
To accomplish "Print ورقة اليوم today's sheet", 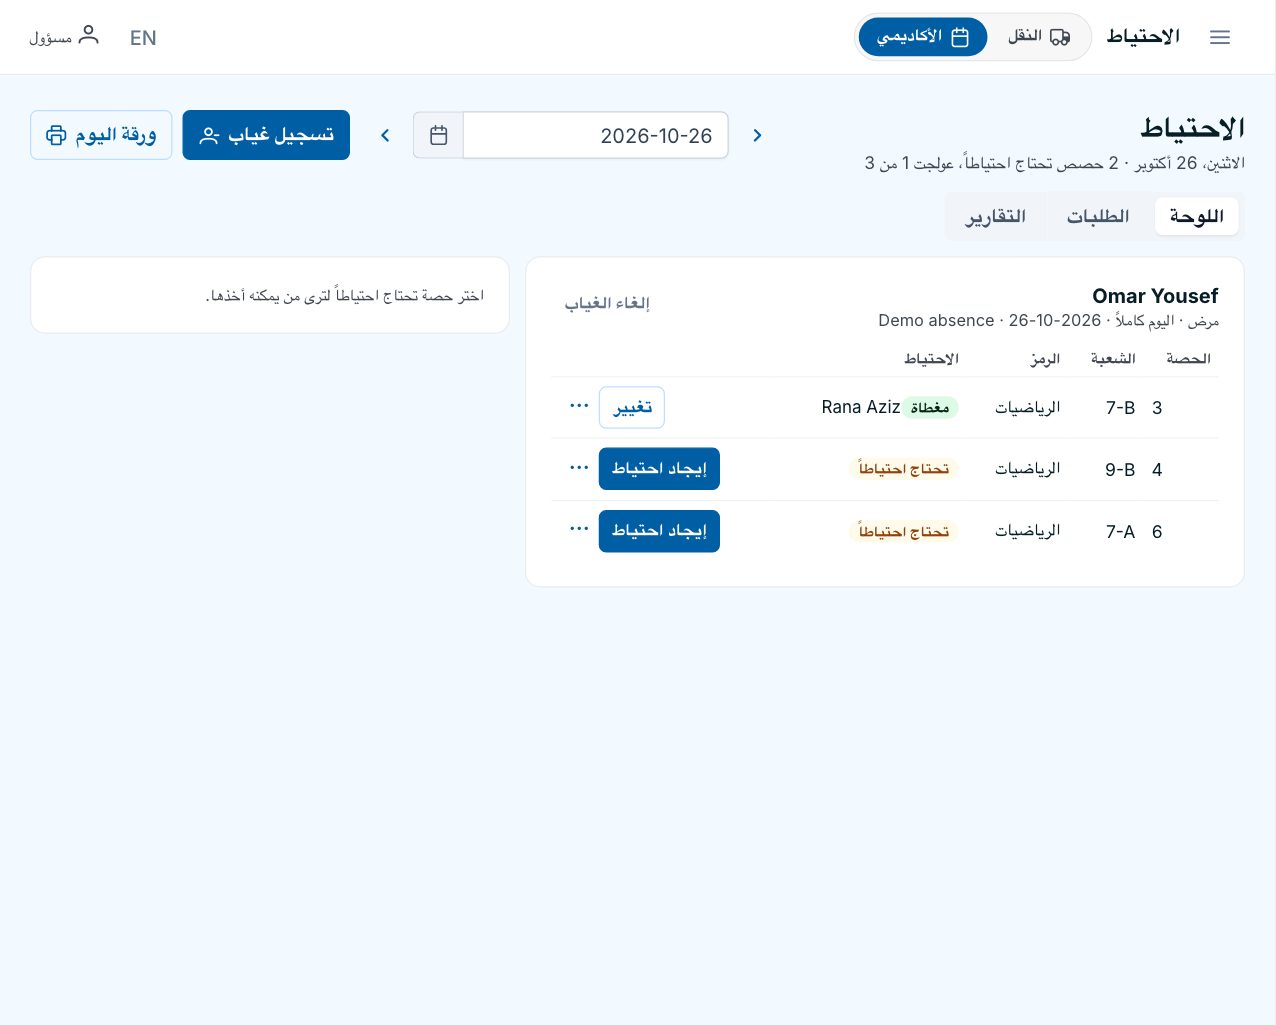I will [x=101, y=135].
